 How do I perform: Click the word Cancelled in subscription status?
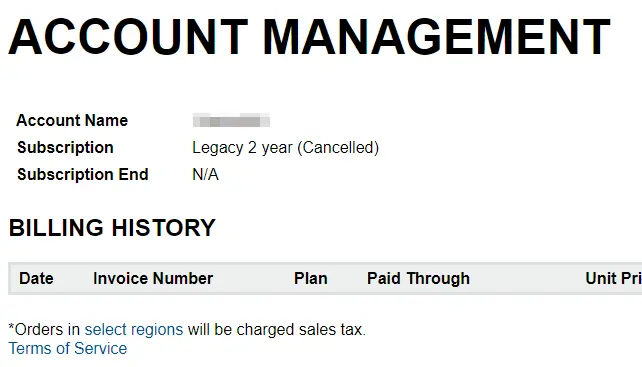coord(338,148)
